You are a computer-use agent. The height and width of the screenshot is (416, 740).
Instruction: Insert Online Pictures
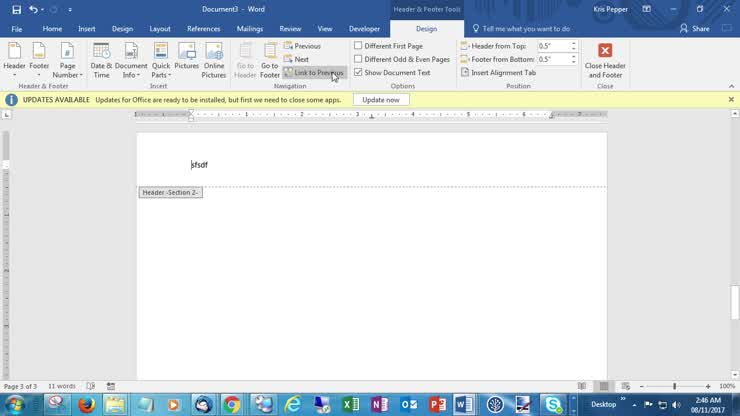214,59
